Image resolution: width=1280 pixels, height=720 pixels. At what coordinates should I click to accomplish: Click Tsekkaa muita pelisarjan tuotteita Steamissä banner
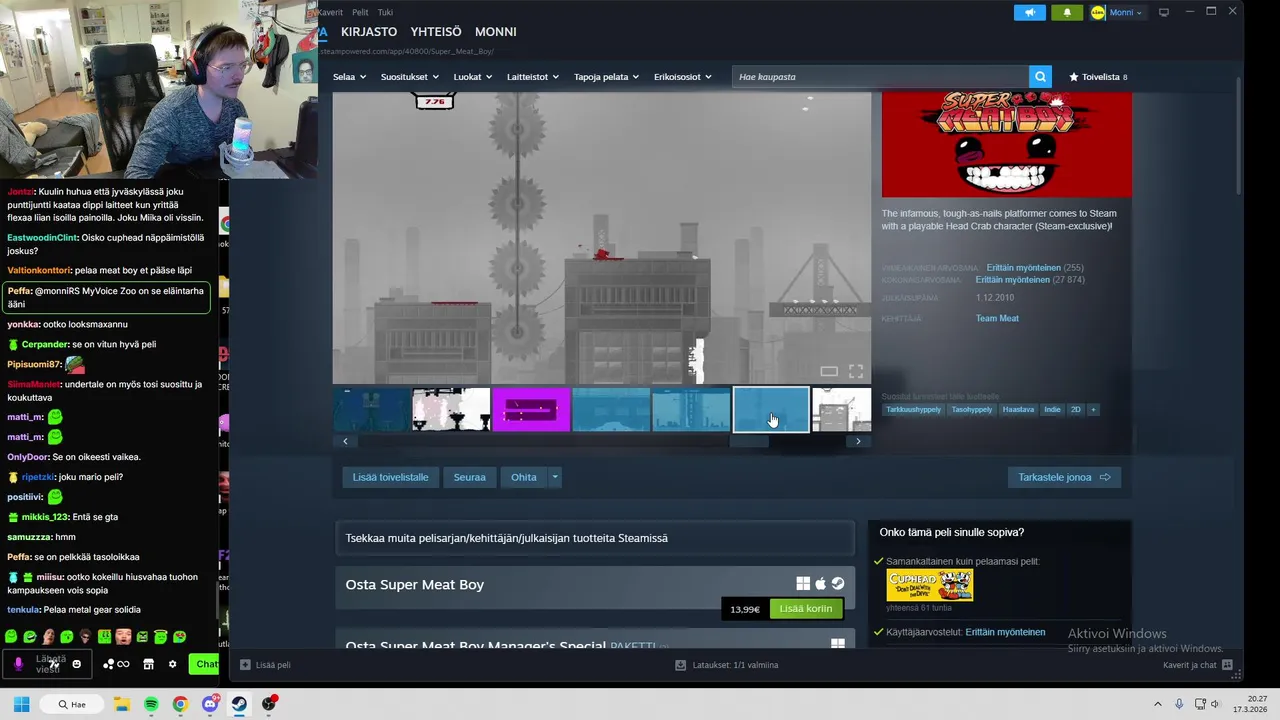[x=595, y=538]
